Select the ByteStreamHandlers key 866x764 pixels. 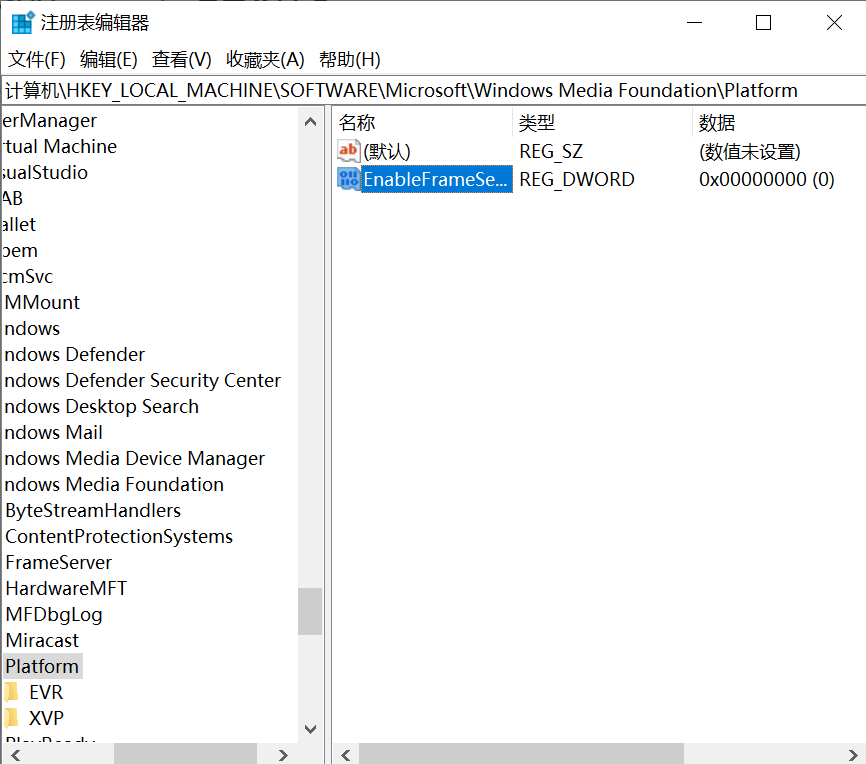(93, 510)
